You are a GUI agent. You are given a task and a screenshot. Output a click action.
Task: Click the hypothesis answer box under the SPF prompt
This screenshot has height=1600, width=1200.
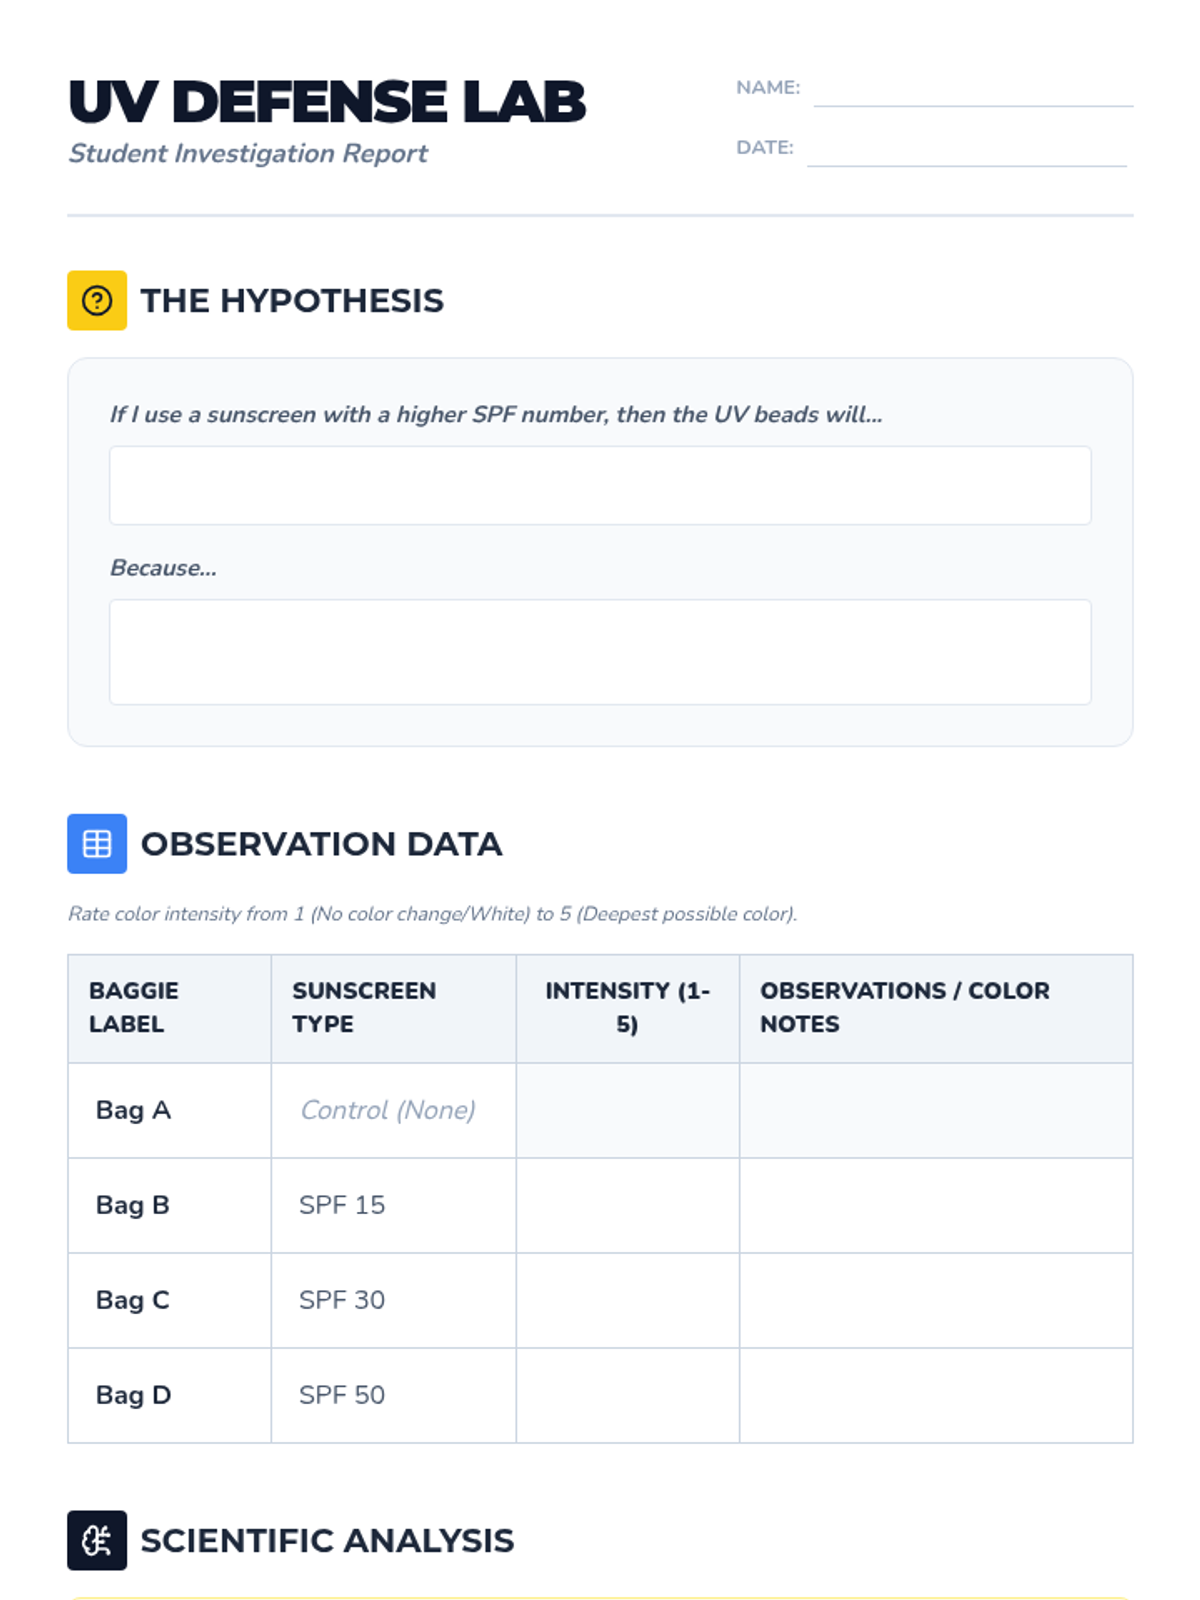click(600, 485)
